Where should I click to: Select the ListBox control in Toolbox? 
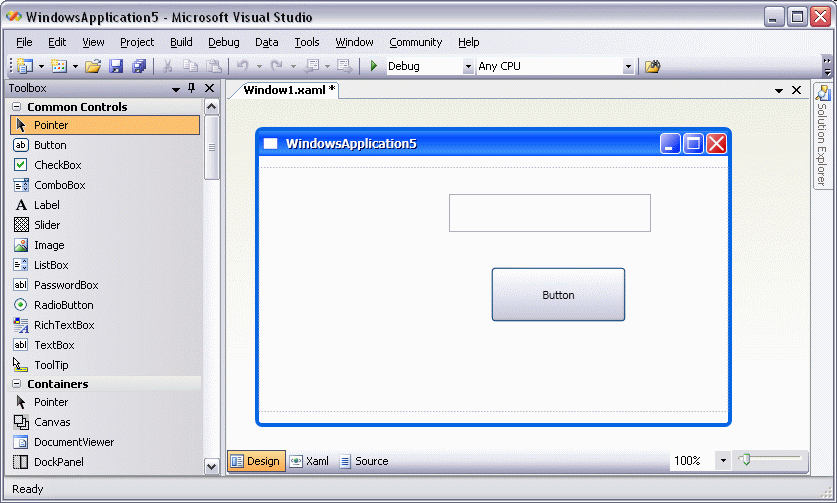pyautogui.click(x=105, y=265)
